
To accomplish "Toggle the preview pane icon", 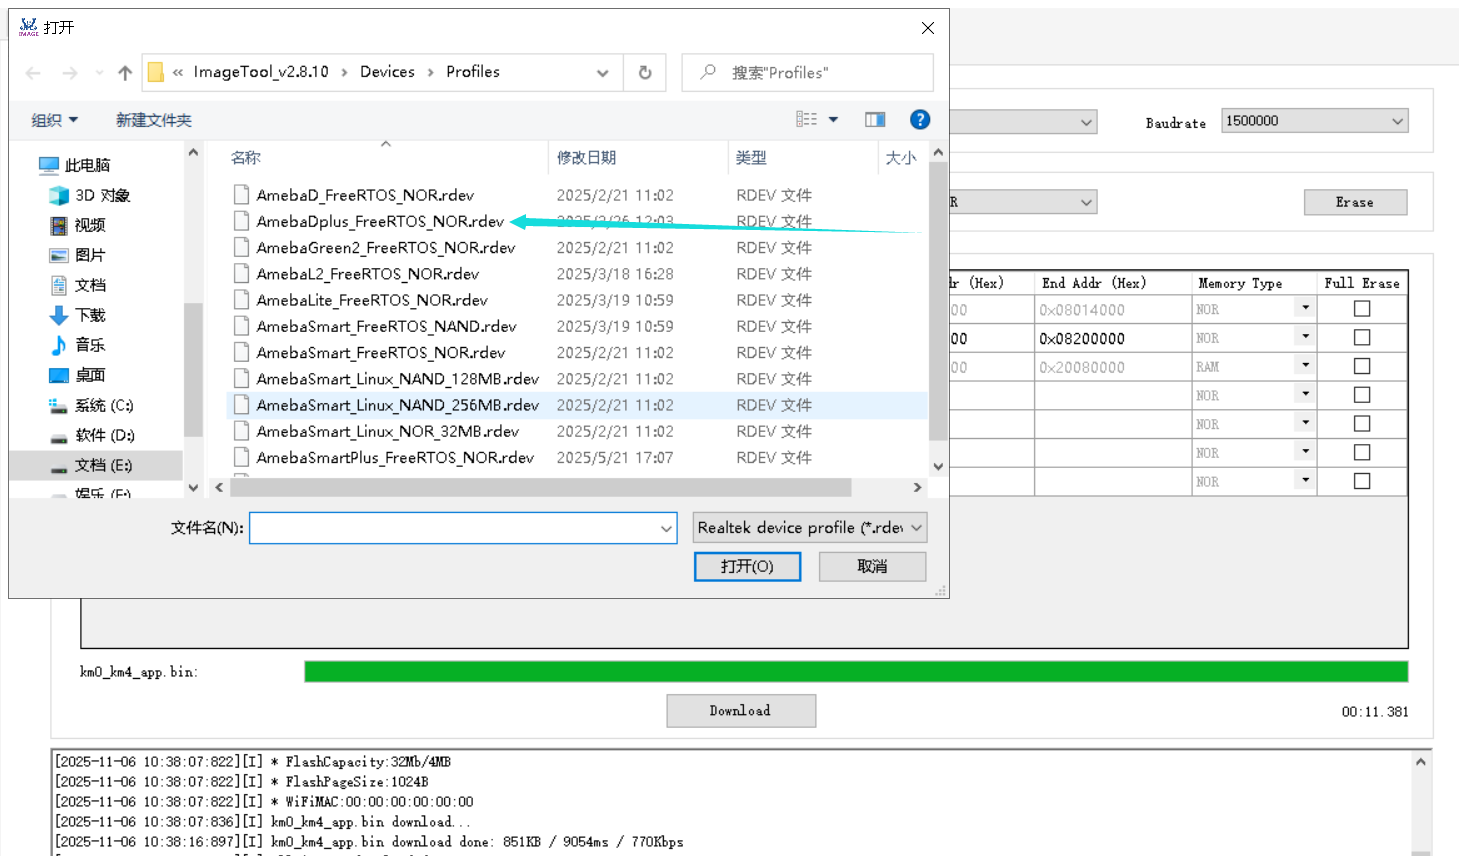I will pos(875,120).
